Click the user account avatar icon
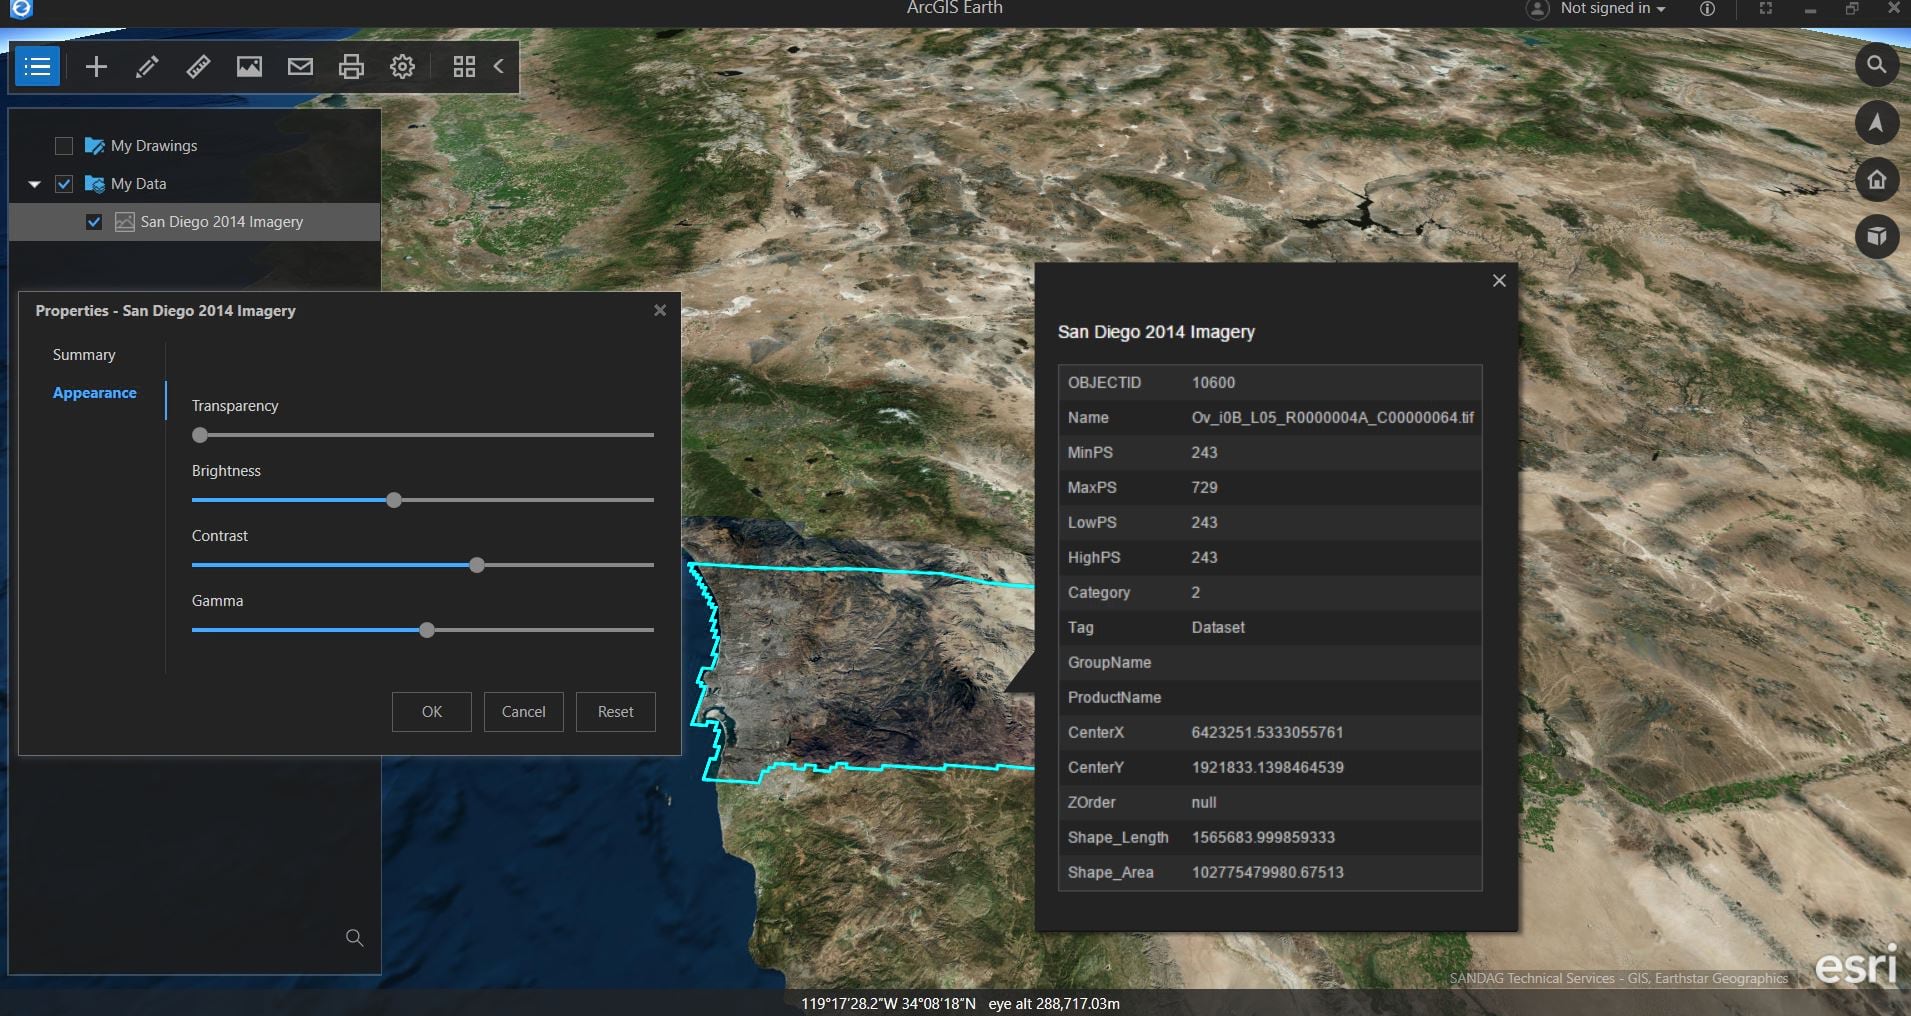 click(1537, 9)
